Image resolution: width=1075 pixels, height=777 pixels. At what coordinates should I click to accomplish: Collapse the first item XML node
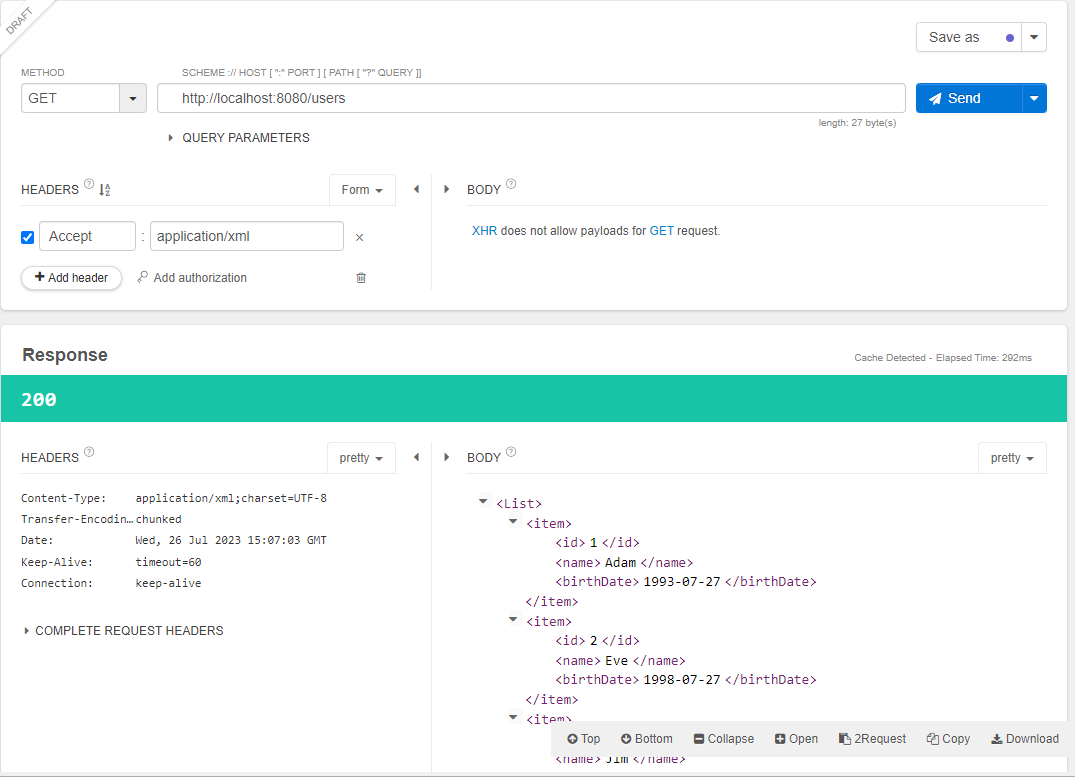[x=513, y=522]
